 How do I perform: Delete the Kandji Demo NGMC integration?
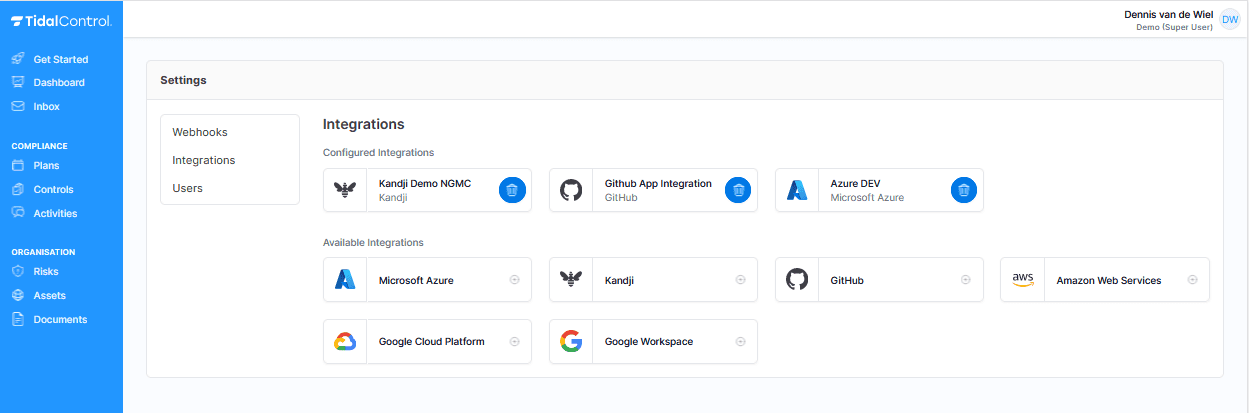point(511,190)
